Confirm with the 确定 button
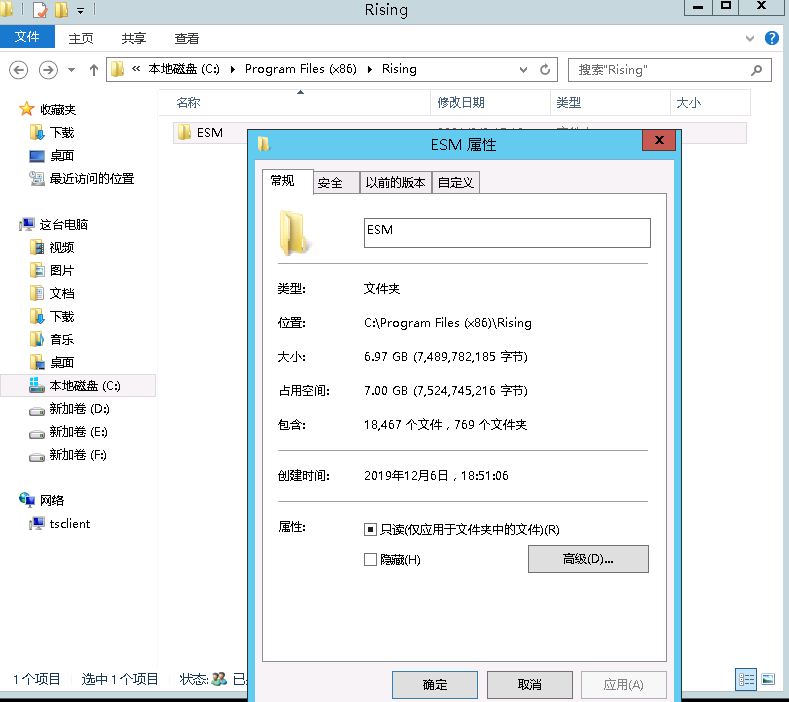 [435, 684]
